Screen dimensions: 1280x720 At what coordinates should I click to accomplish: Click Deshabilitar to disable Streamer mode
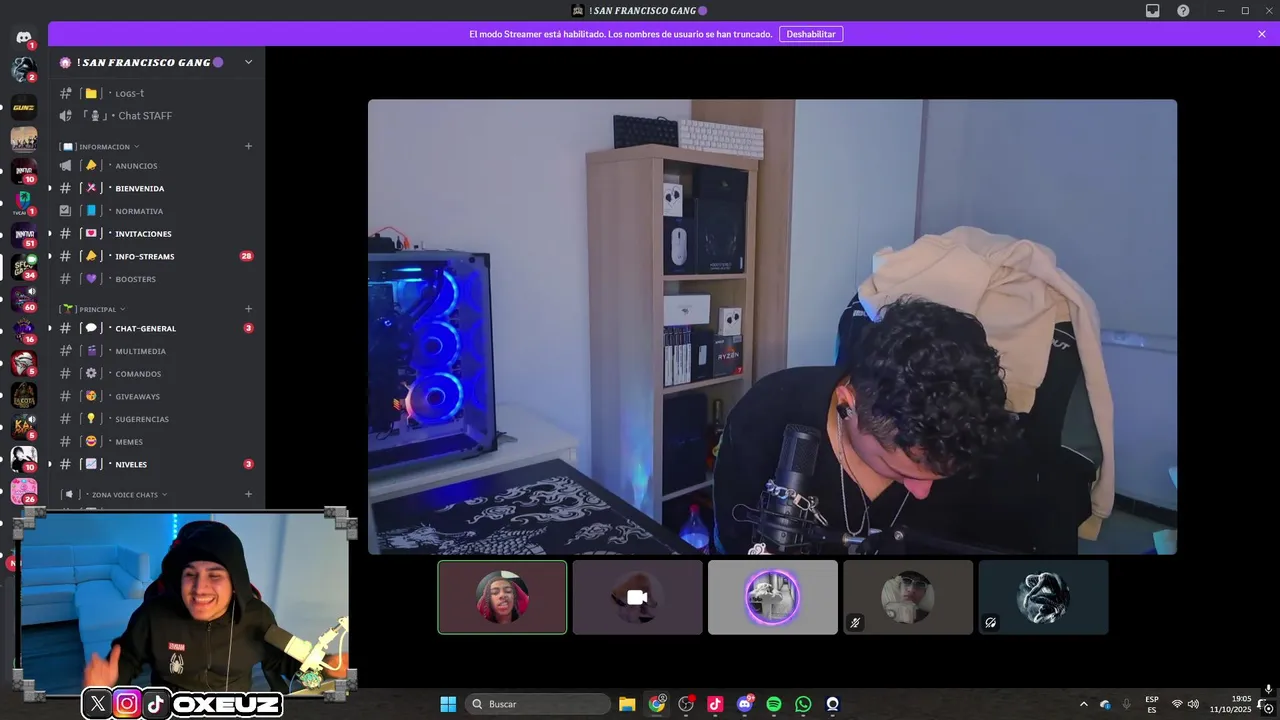pyautogui.click(x=811, y=34)
